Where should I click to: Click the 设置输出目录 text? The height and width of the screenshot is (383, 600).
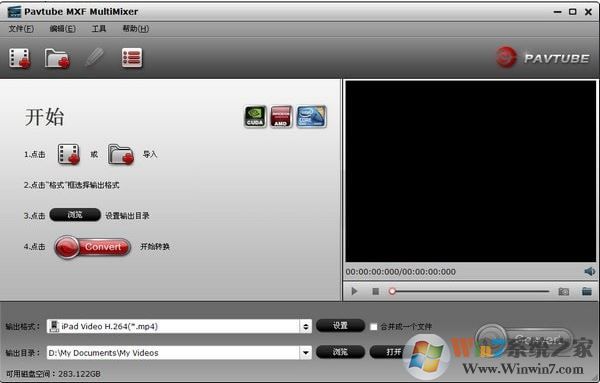click(x=127, y=216)
